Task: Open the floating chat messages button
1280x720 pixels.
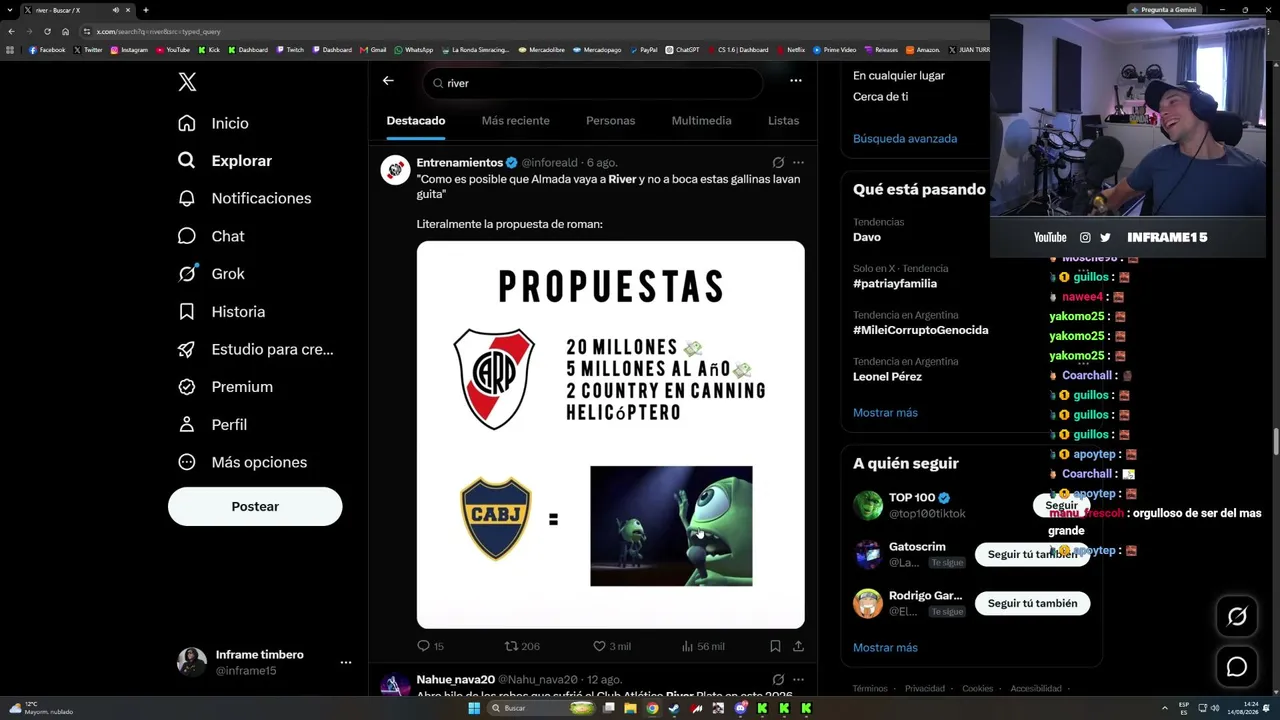Action: pos(1236,667)
